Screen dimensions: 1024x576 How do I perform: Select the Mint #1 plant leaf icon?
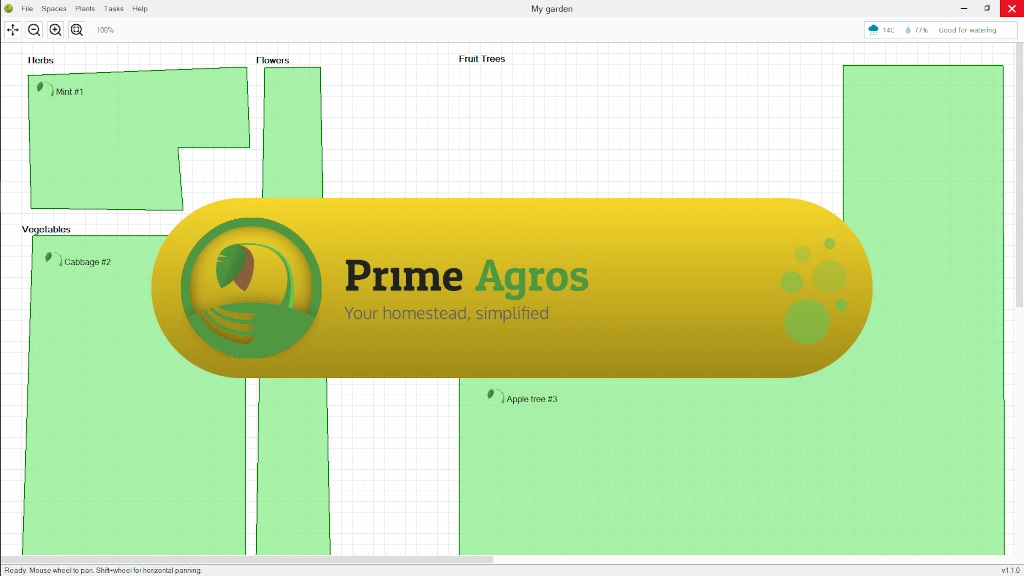click(43, 89)
